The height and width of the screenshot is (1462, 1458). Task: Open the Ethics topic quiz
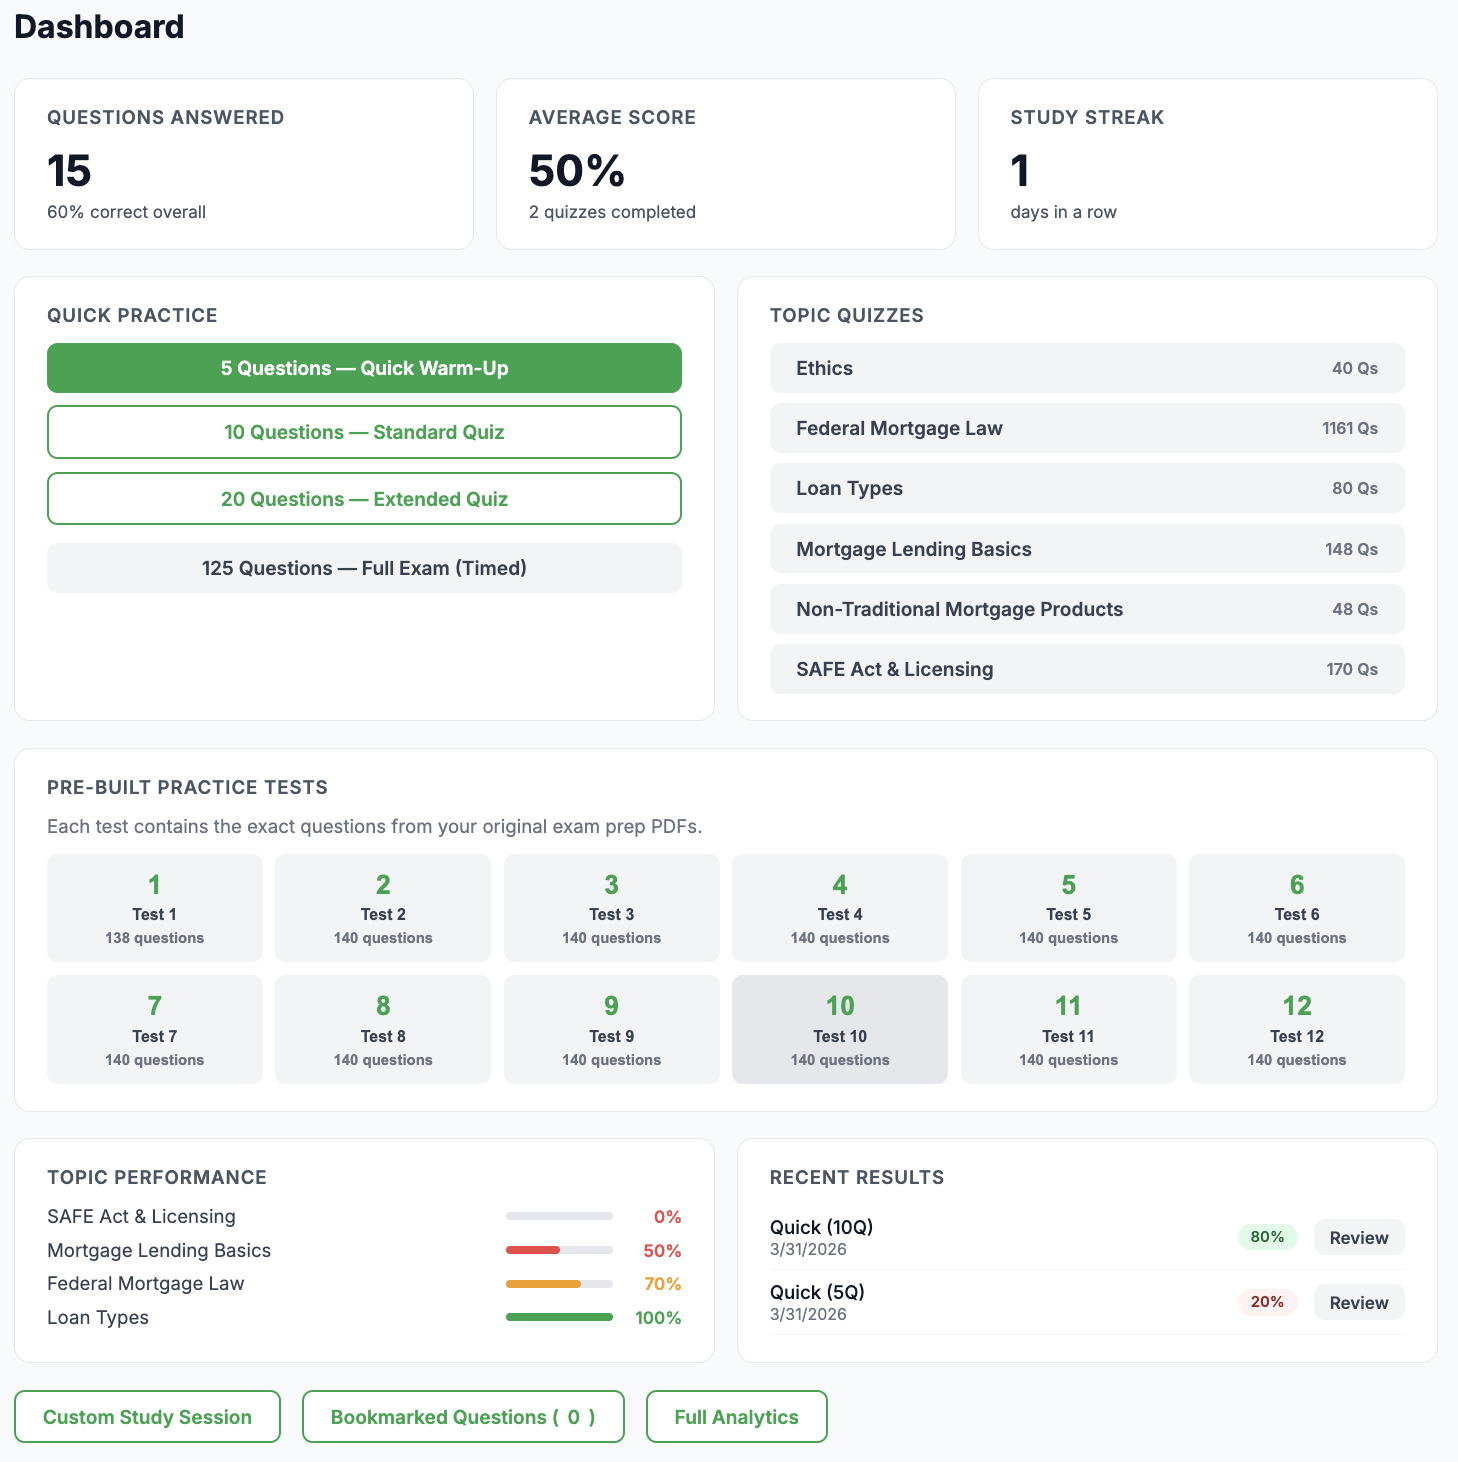[1087, 368]
